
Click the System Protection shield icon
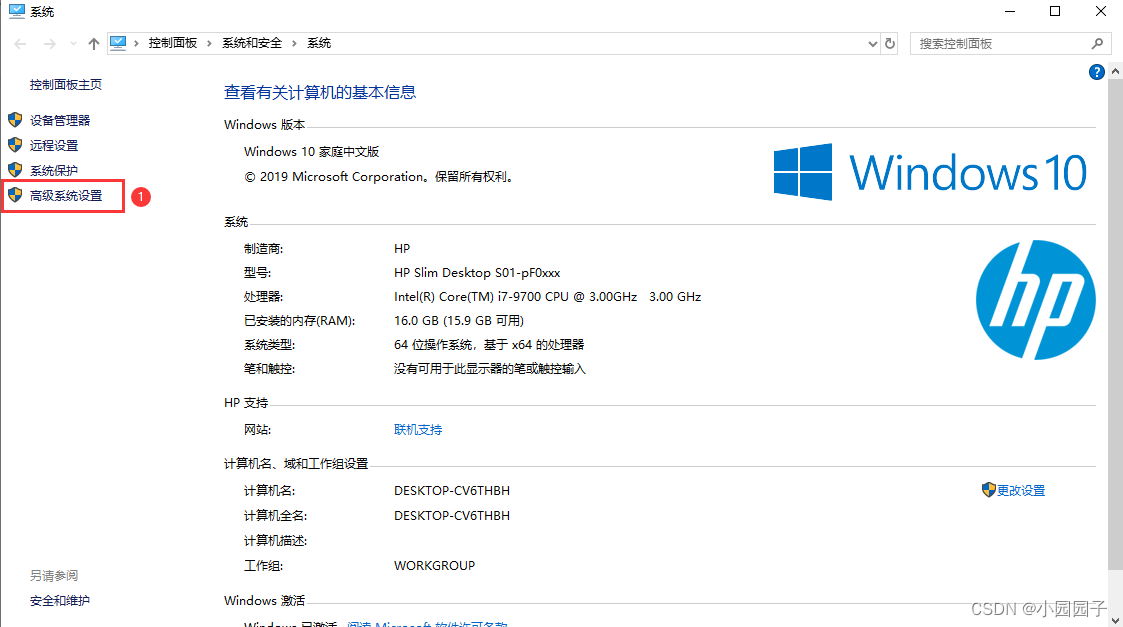[15, 170]
